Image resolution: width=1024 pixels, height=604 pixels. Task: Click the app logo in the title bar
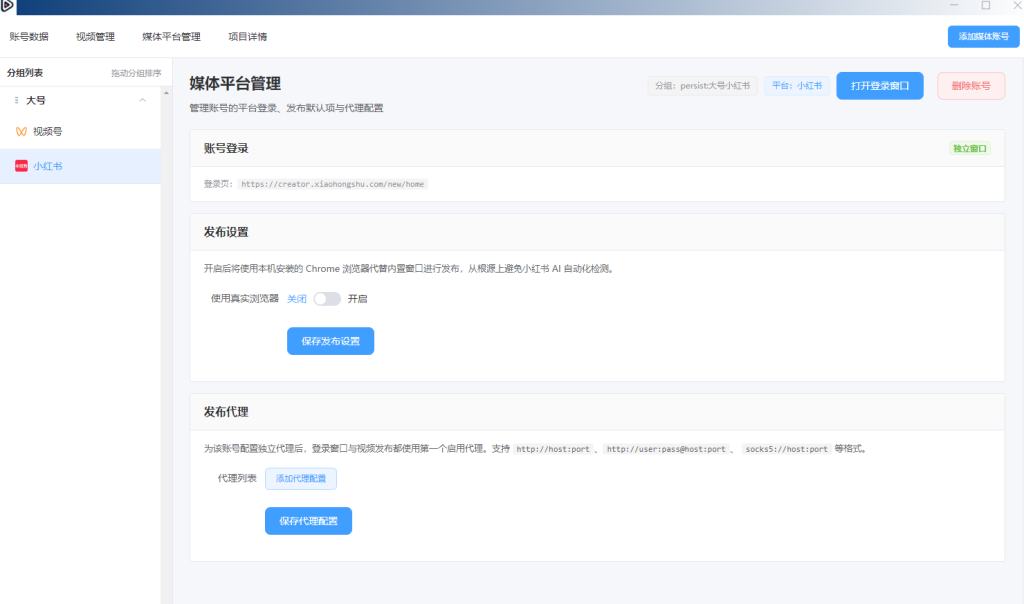(x=7, y=6)
